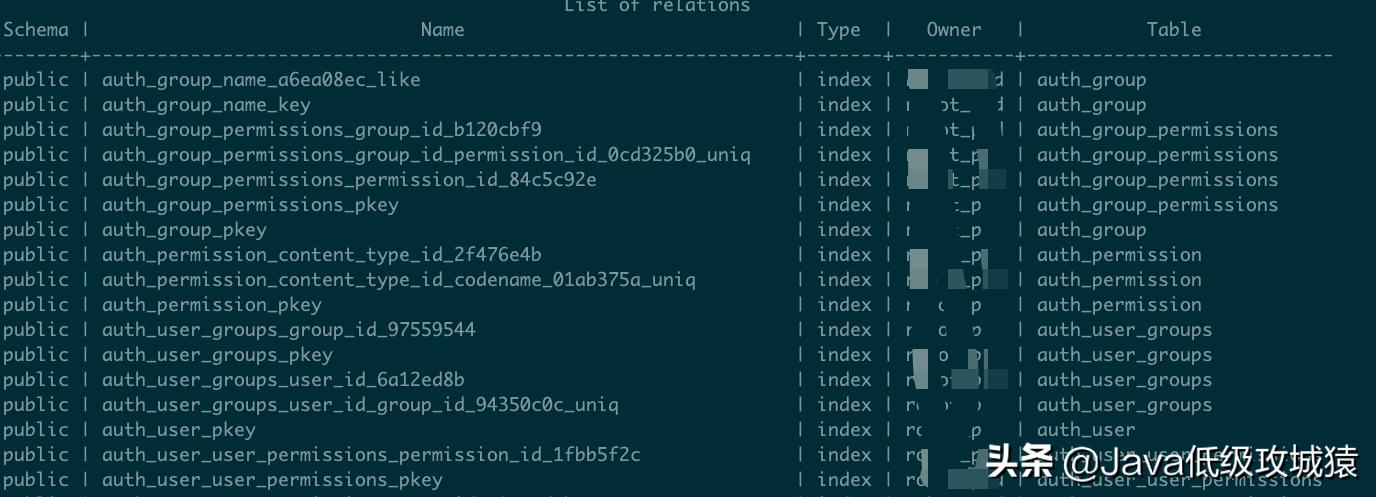
Task: Select index name ending in 0cd325b0_uniq
Action: 426,155
